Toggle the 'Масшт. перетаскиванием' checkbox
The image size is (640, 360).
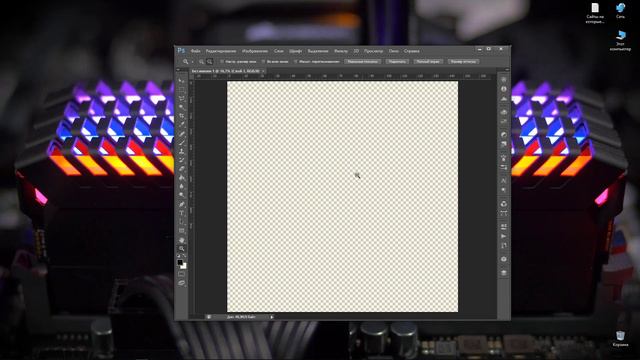[x=296, y=62]
